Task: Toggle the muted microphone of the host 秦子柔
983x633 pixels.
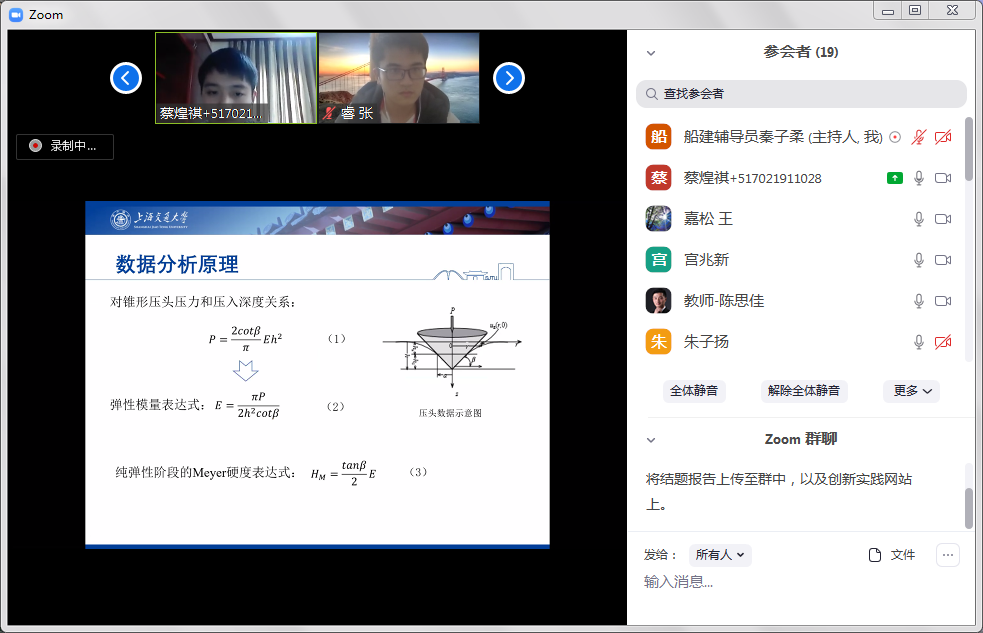Action: 919,137
